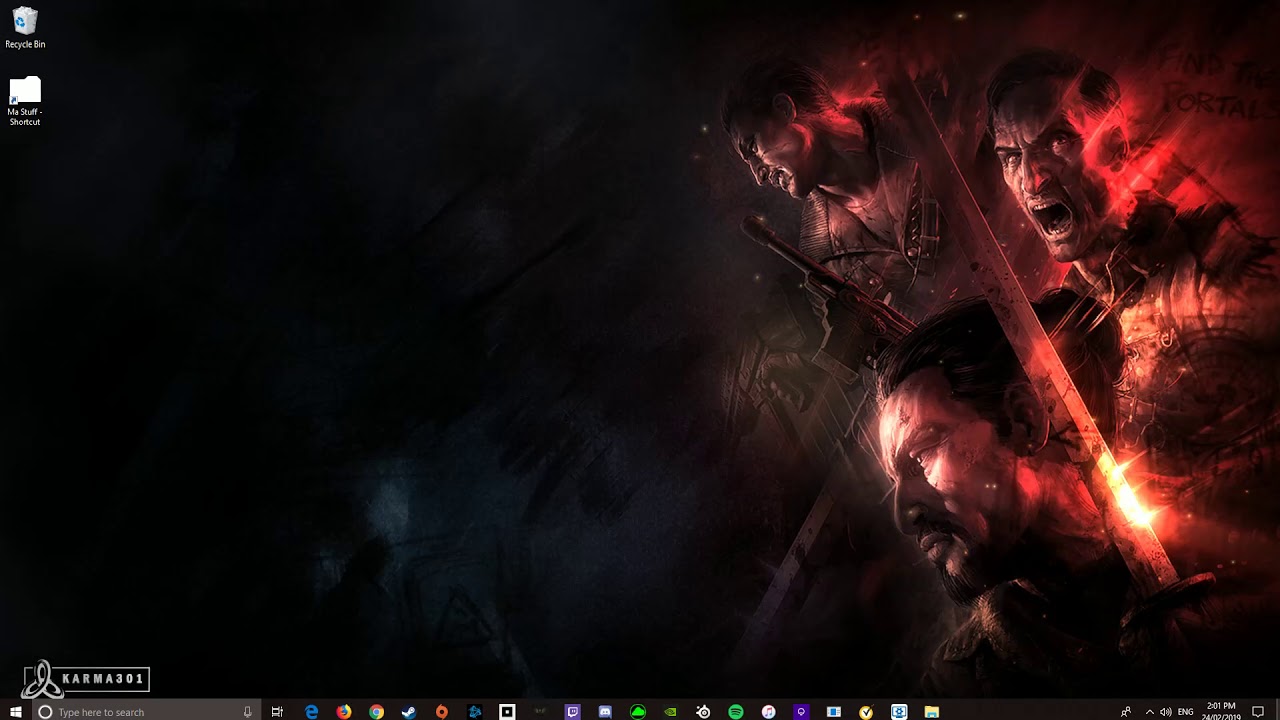Open Steam from the taskbar
This screenshot has width=1280, height=720.
click(x=408, y=712)
